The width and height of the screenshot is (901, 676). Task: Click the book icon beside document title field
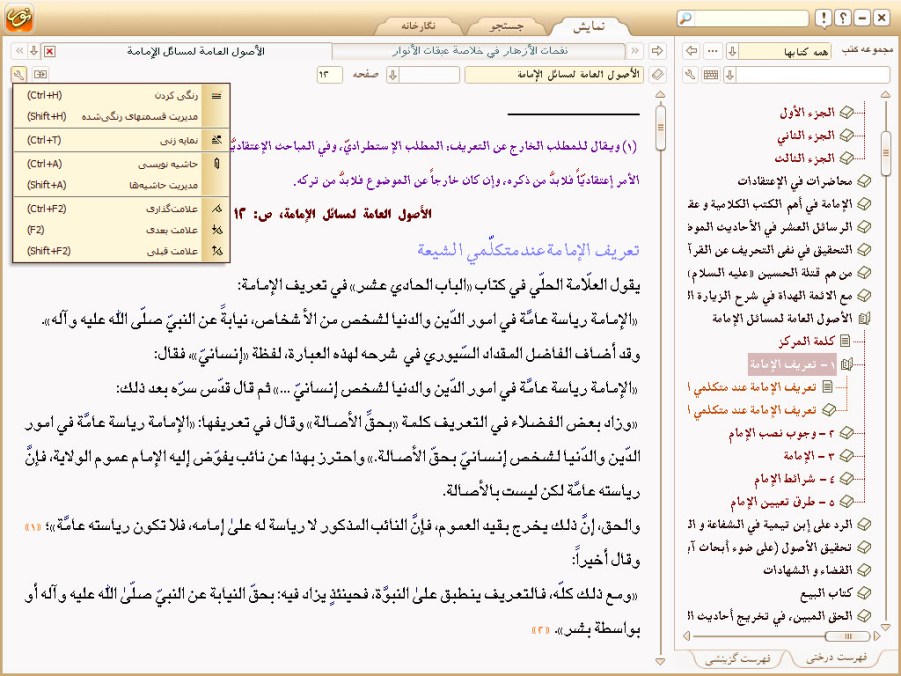(x=657, y=75)
